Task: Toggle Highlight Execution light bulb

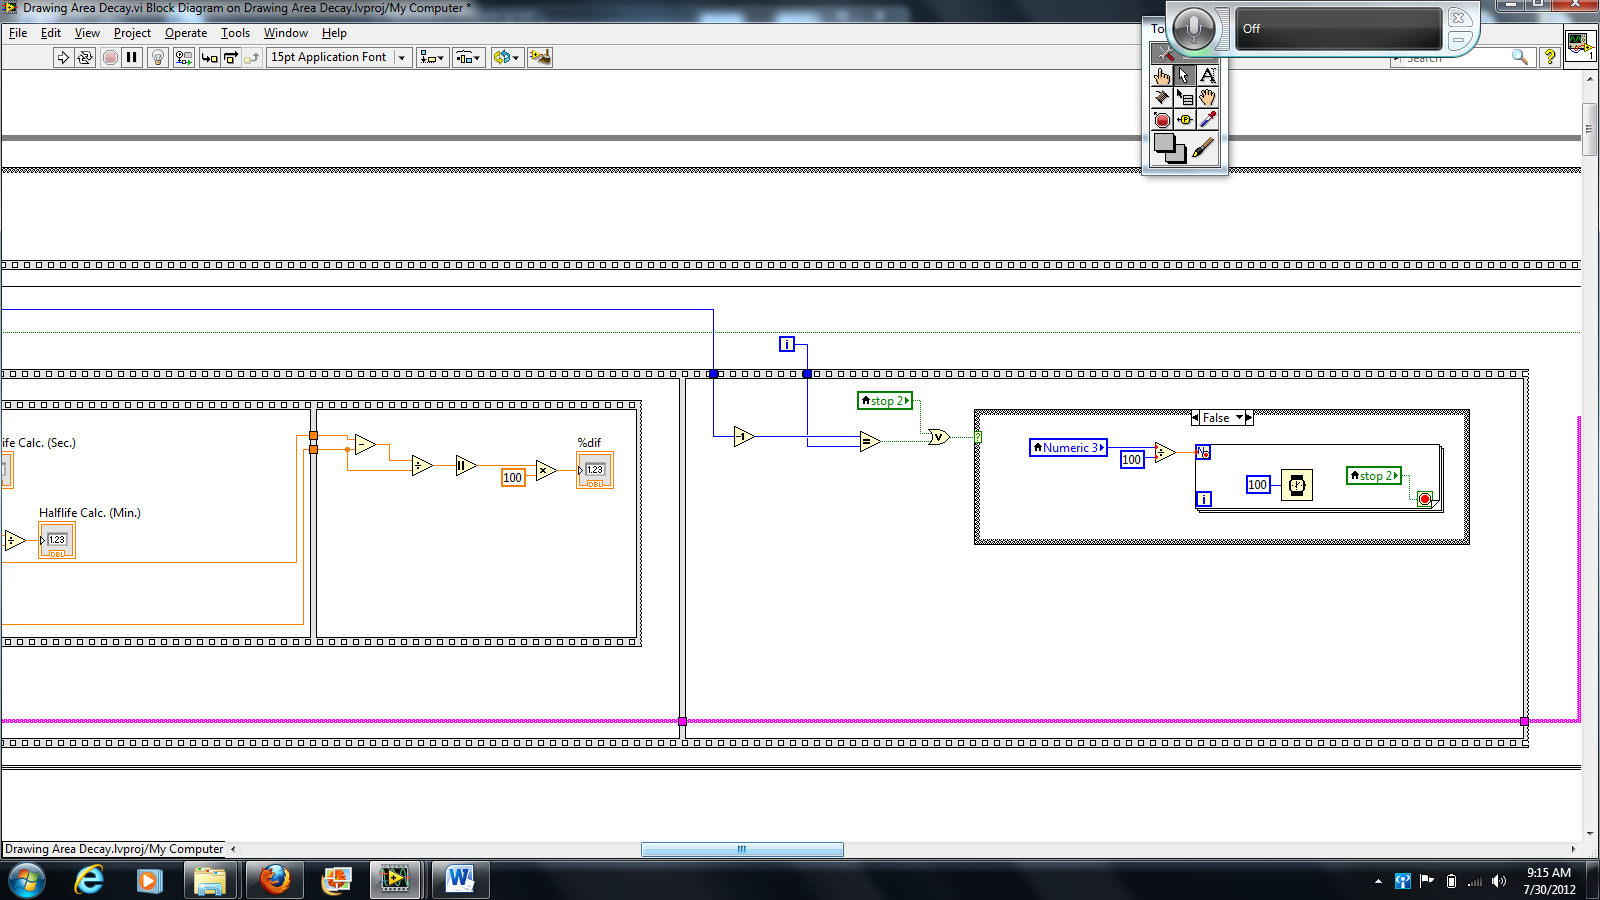Action: (x=158, y=57)
